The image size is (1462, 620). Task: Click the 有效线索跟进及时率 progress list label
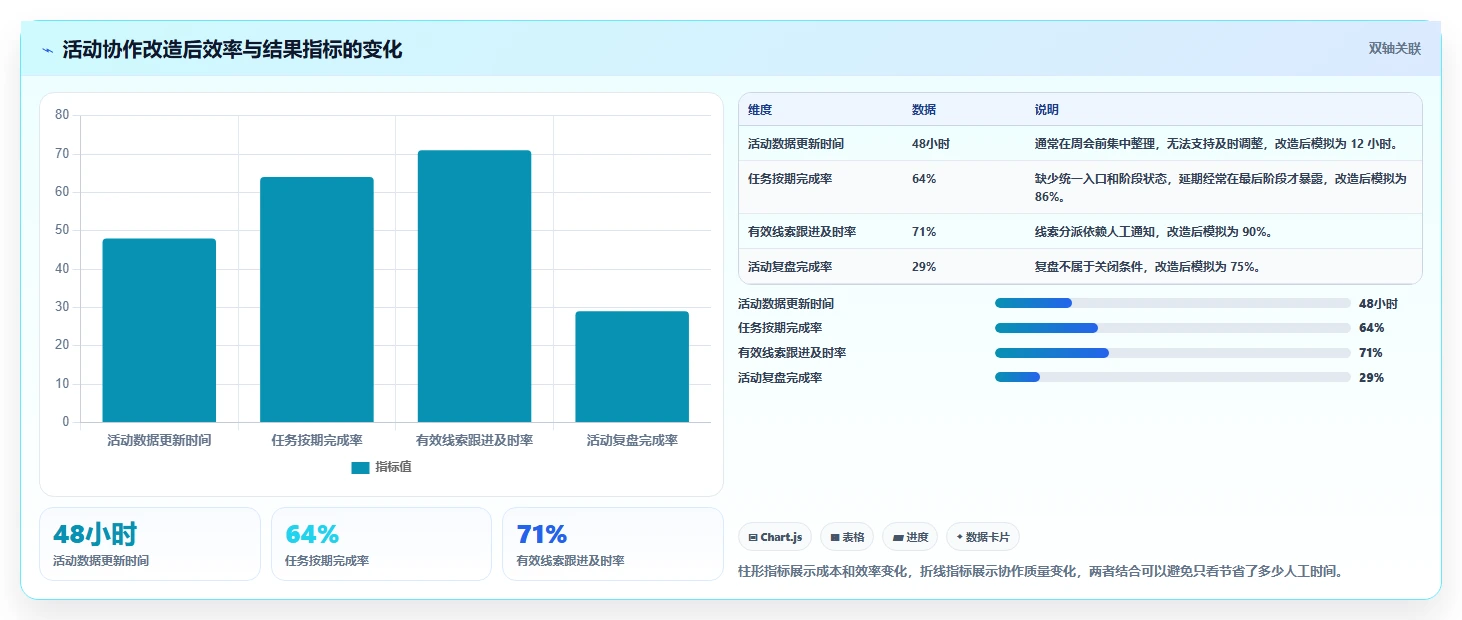[792, 353]
